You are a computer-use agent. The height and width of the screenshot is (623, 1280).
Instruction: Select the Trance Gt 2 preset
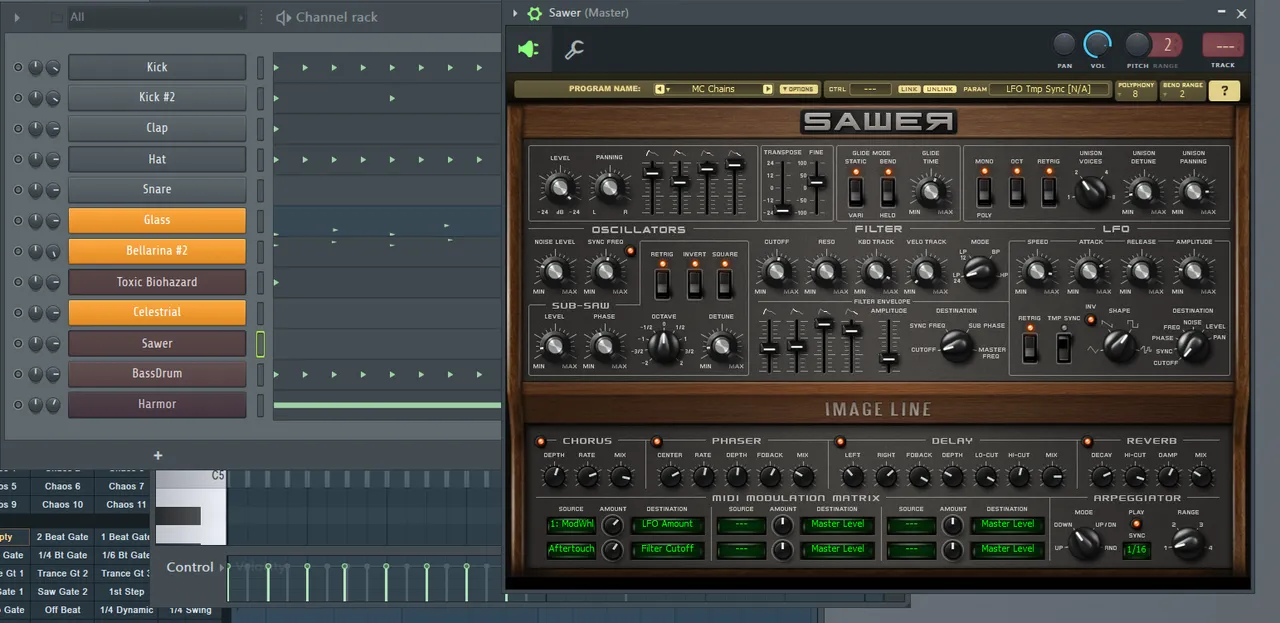click(63, 573)
